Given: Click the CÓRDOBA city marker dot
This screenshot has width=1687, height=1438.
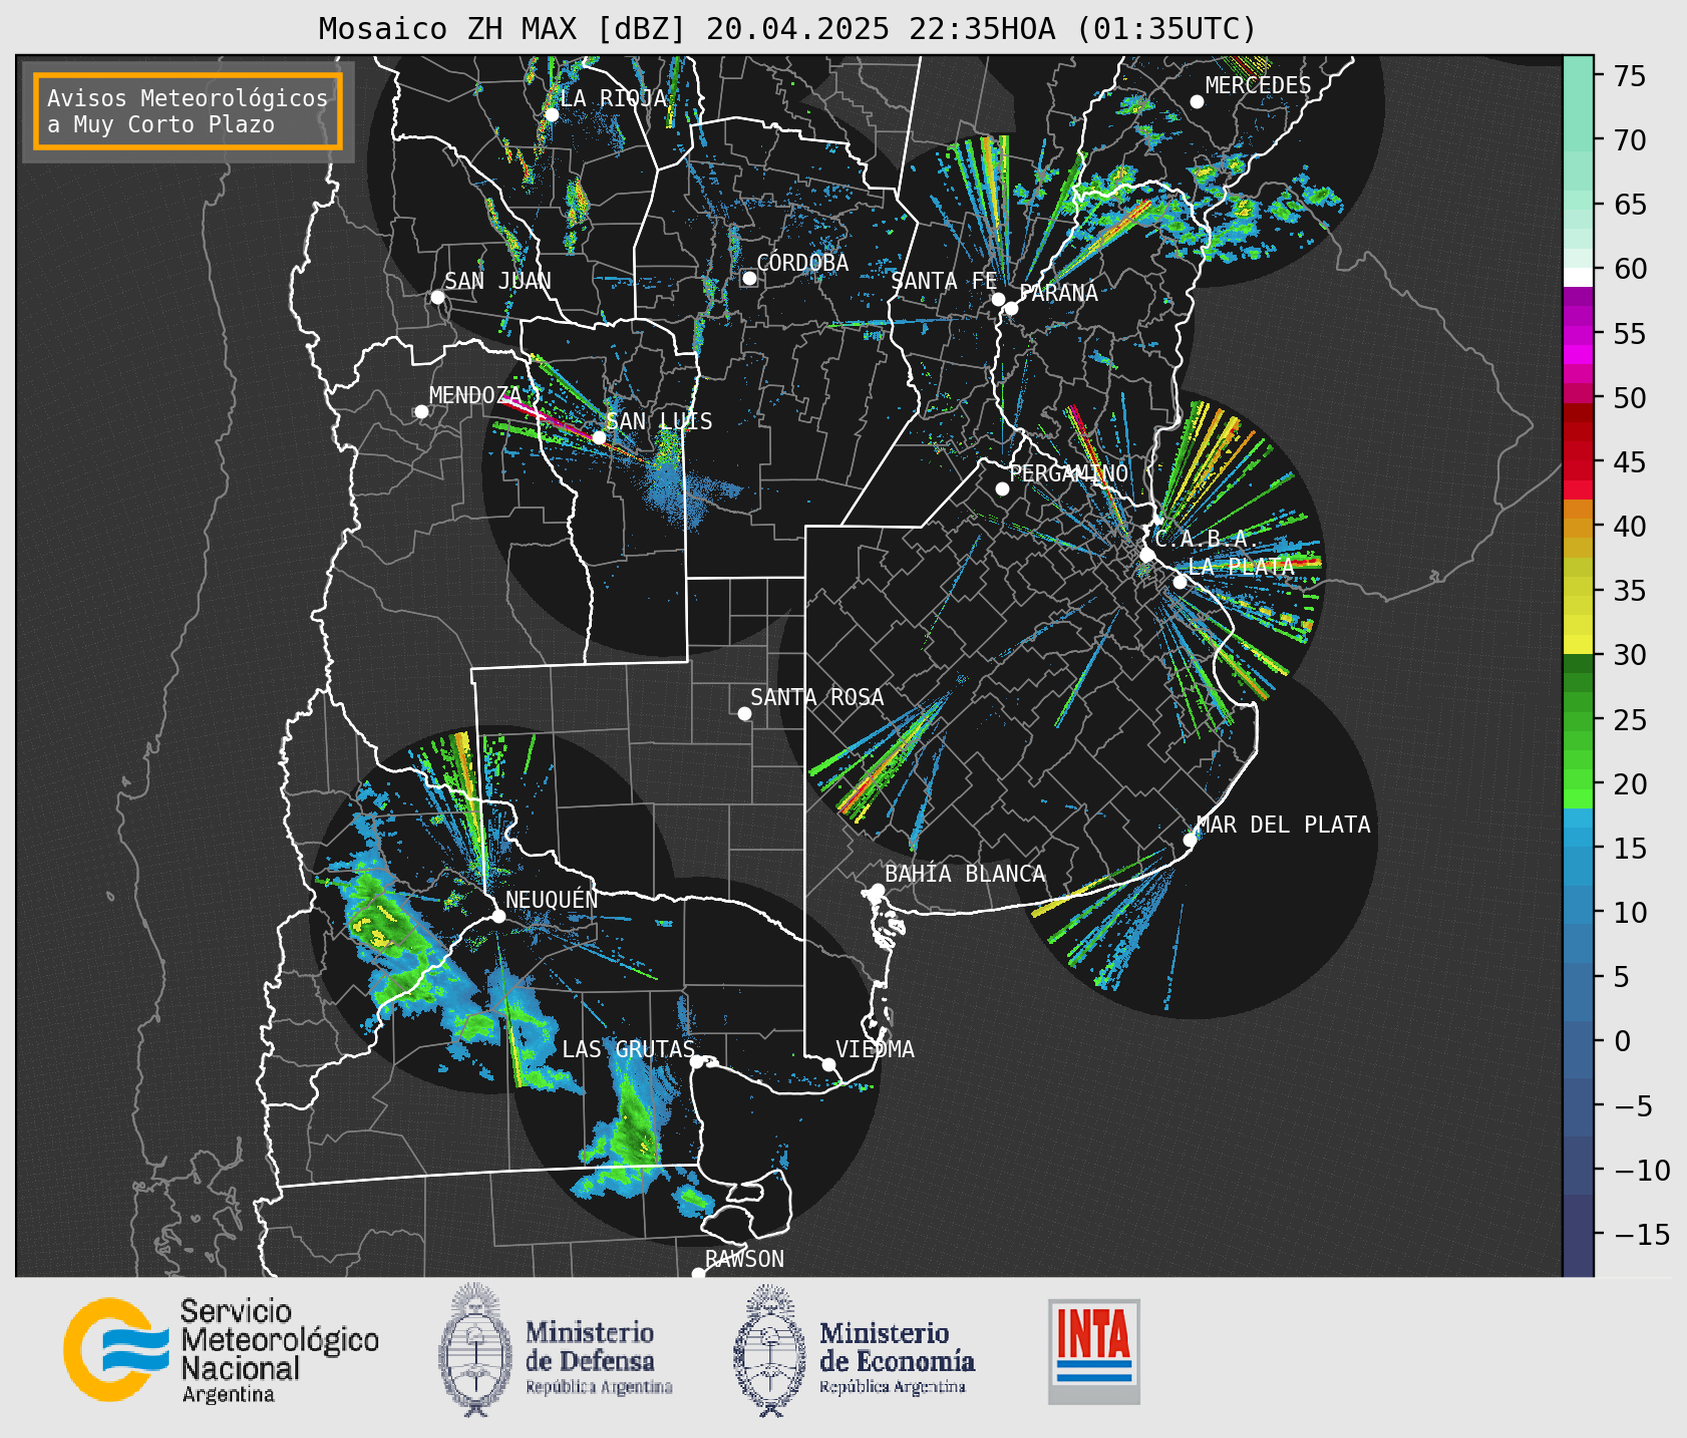Looking at the screenshot, I should (x=750, y=278).
